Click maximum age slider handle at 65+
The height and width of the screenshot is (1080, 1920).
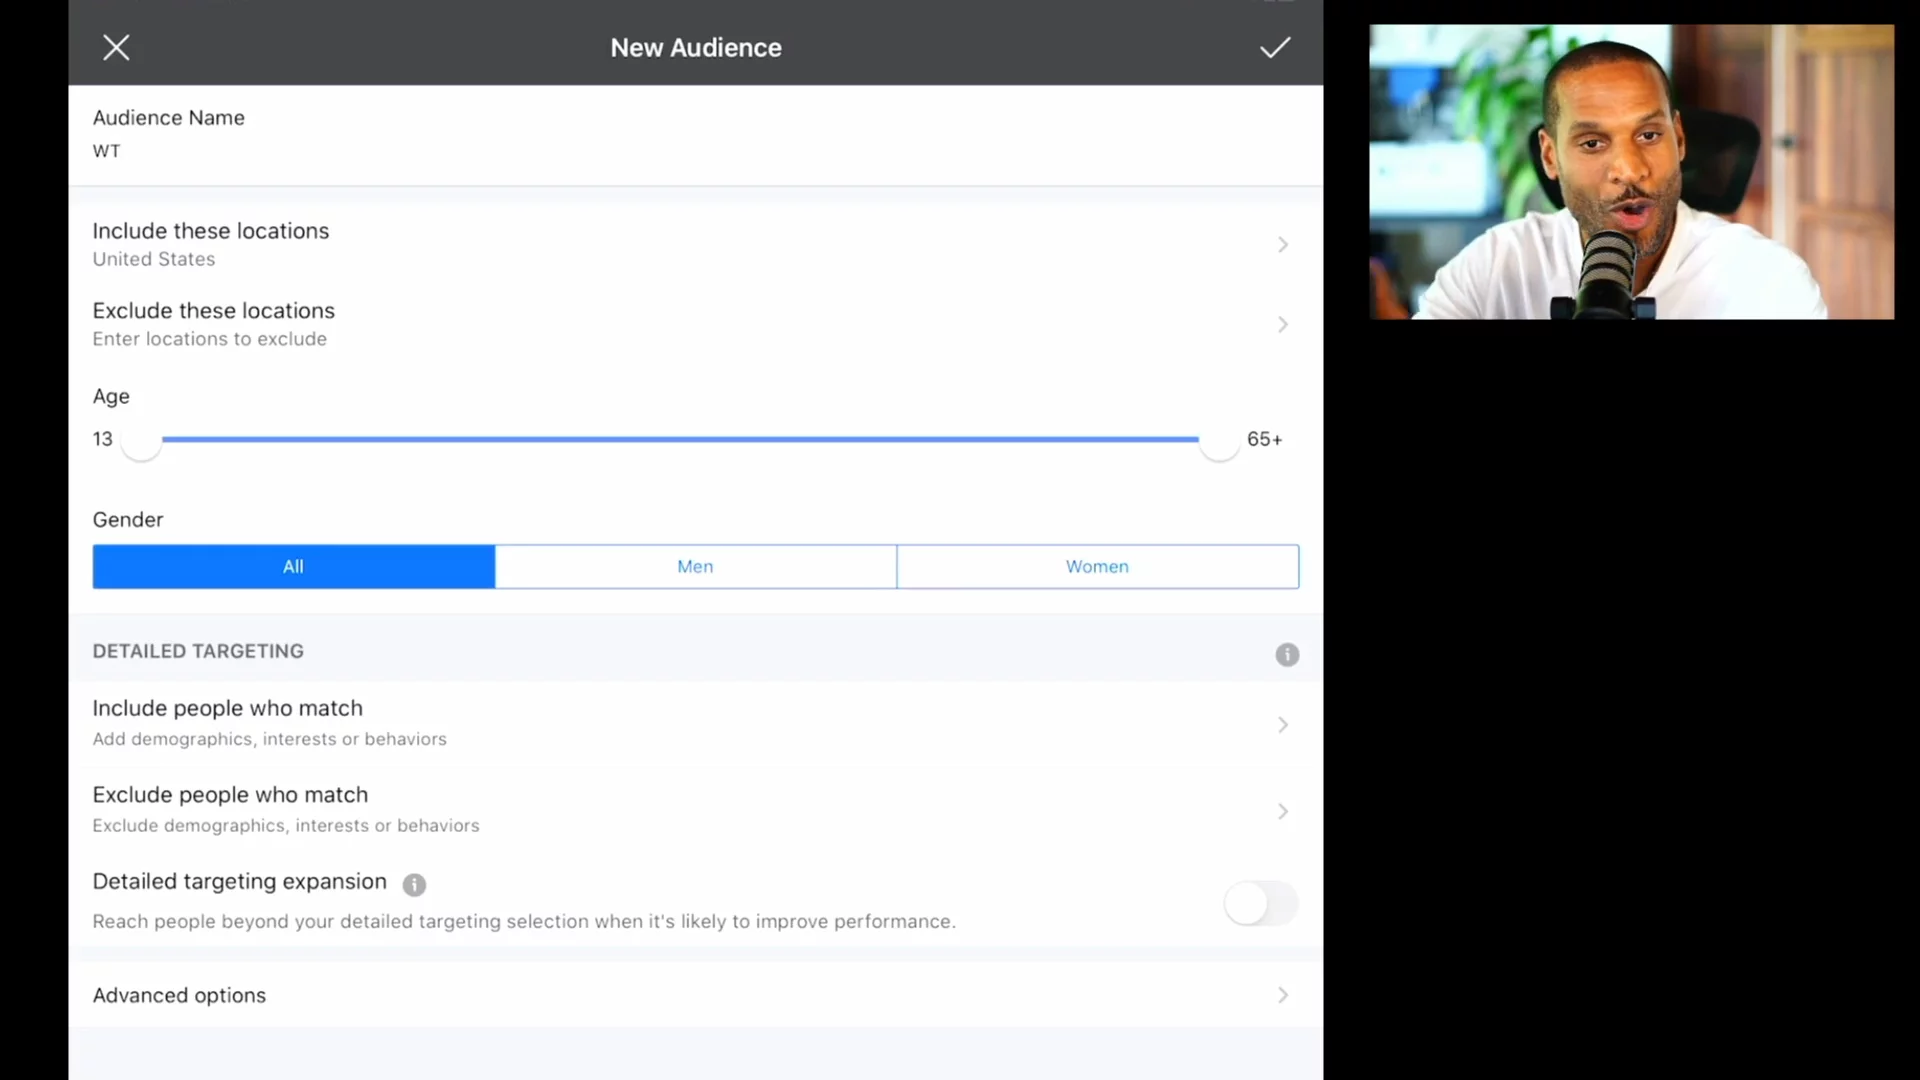(1219, 441)
